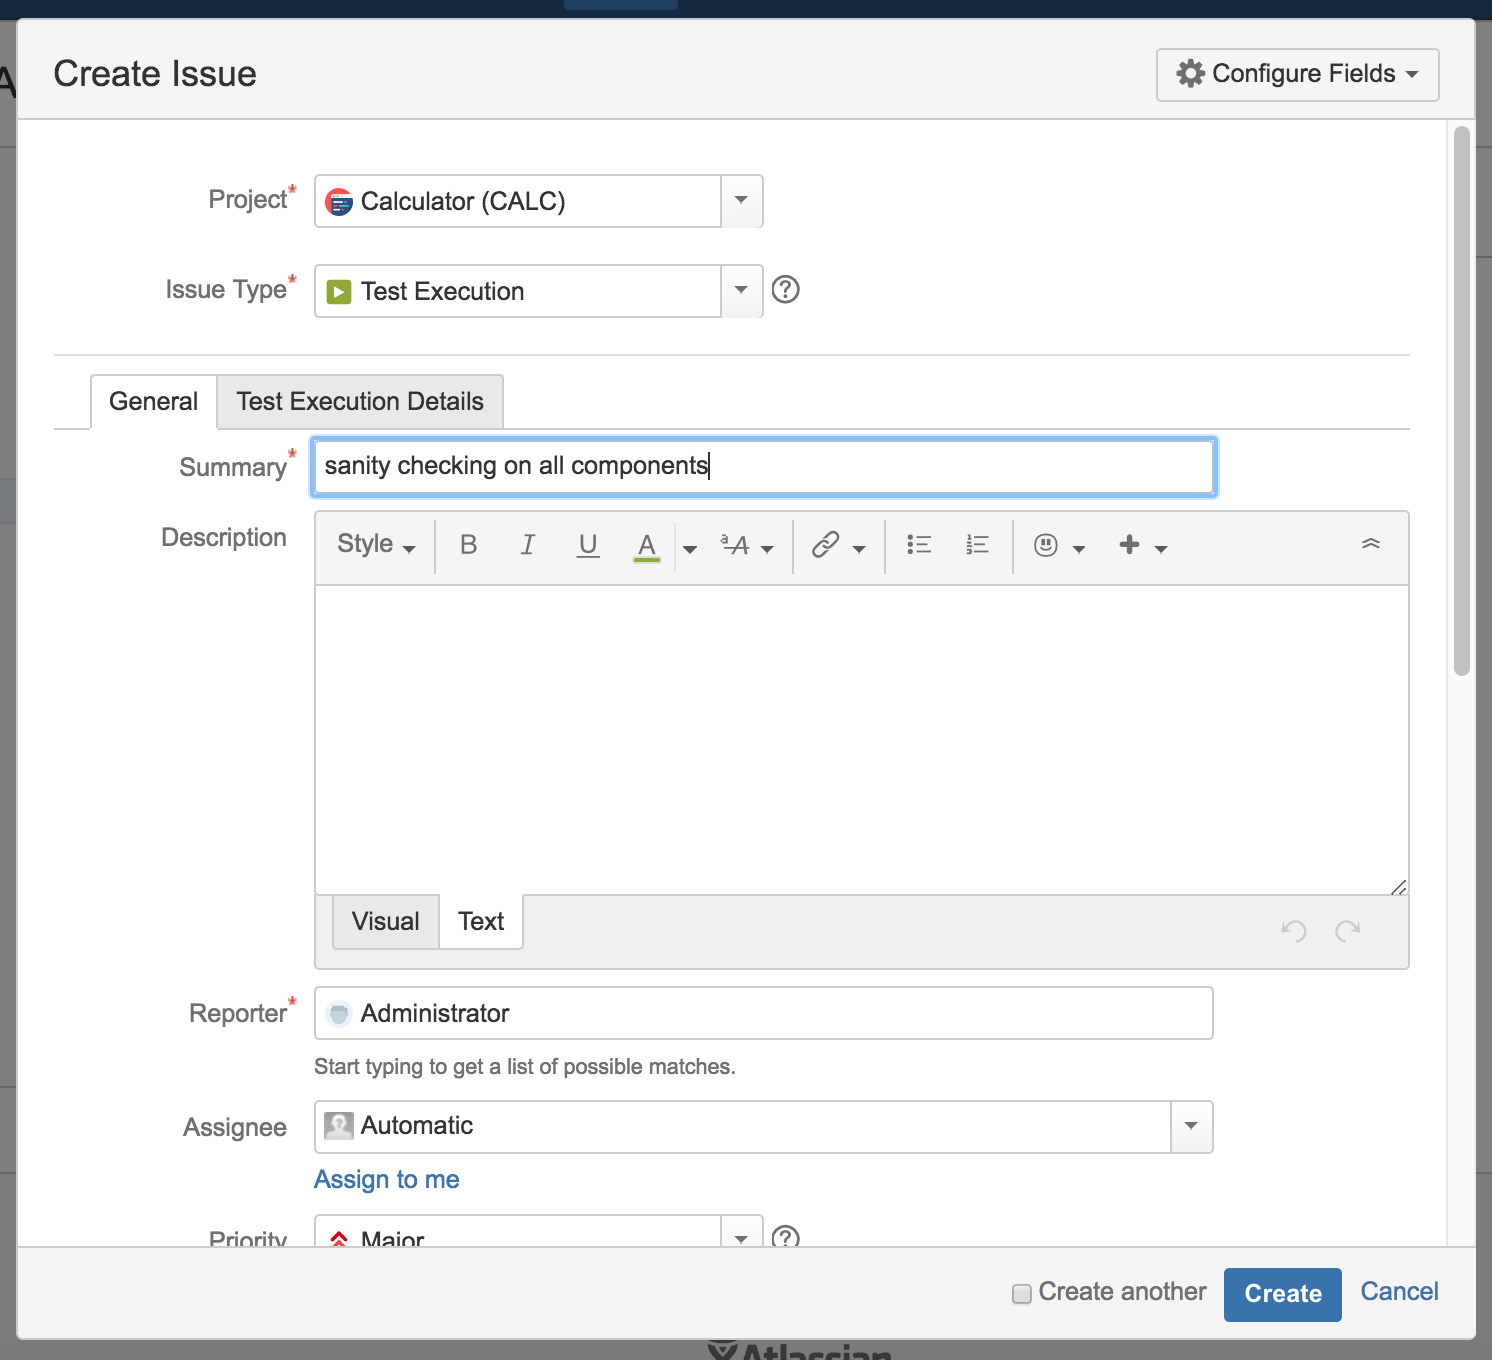Click inside the Description text area
The width and height of the screenshot is (1492, 1360).
[x=862, y=740]
